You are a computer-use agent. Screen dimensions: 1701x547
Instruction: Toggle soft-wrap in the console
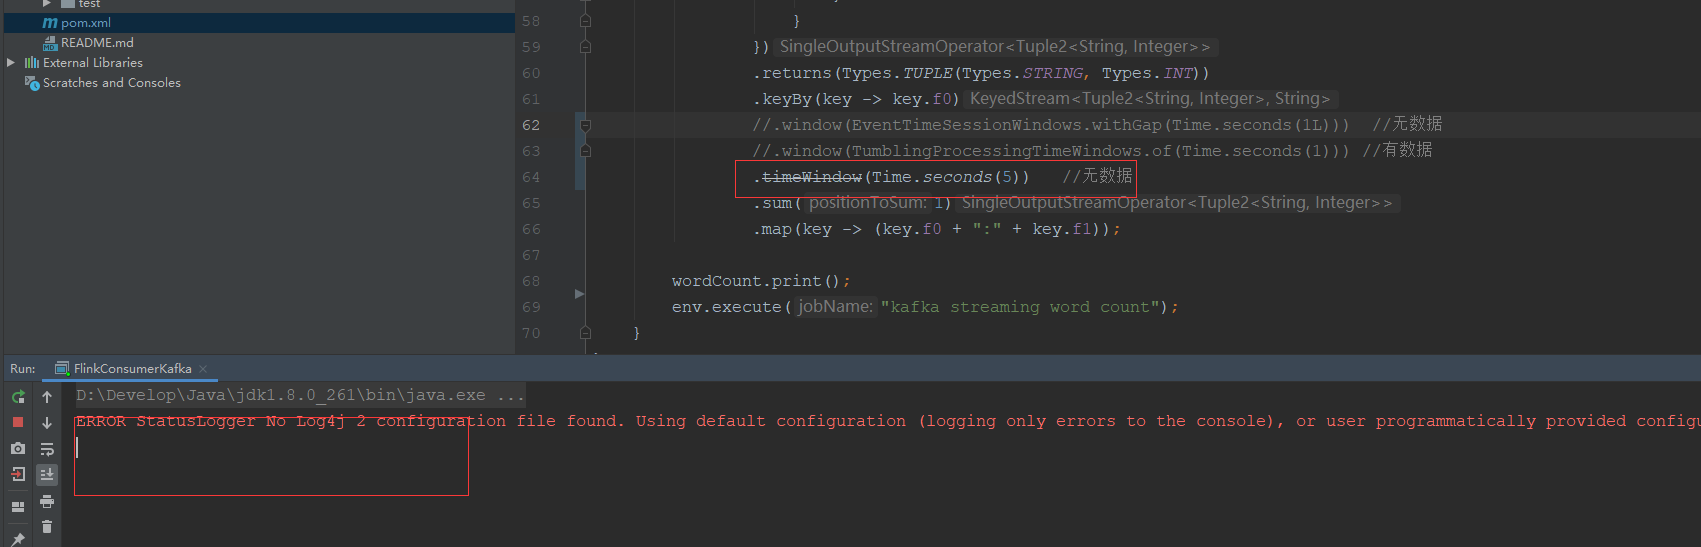pos(47,449)
